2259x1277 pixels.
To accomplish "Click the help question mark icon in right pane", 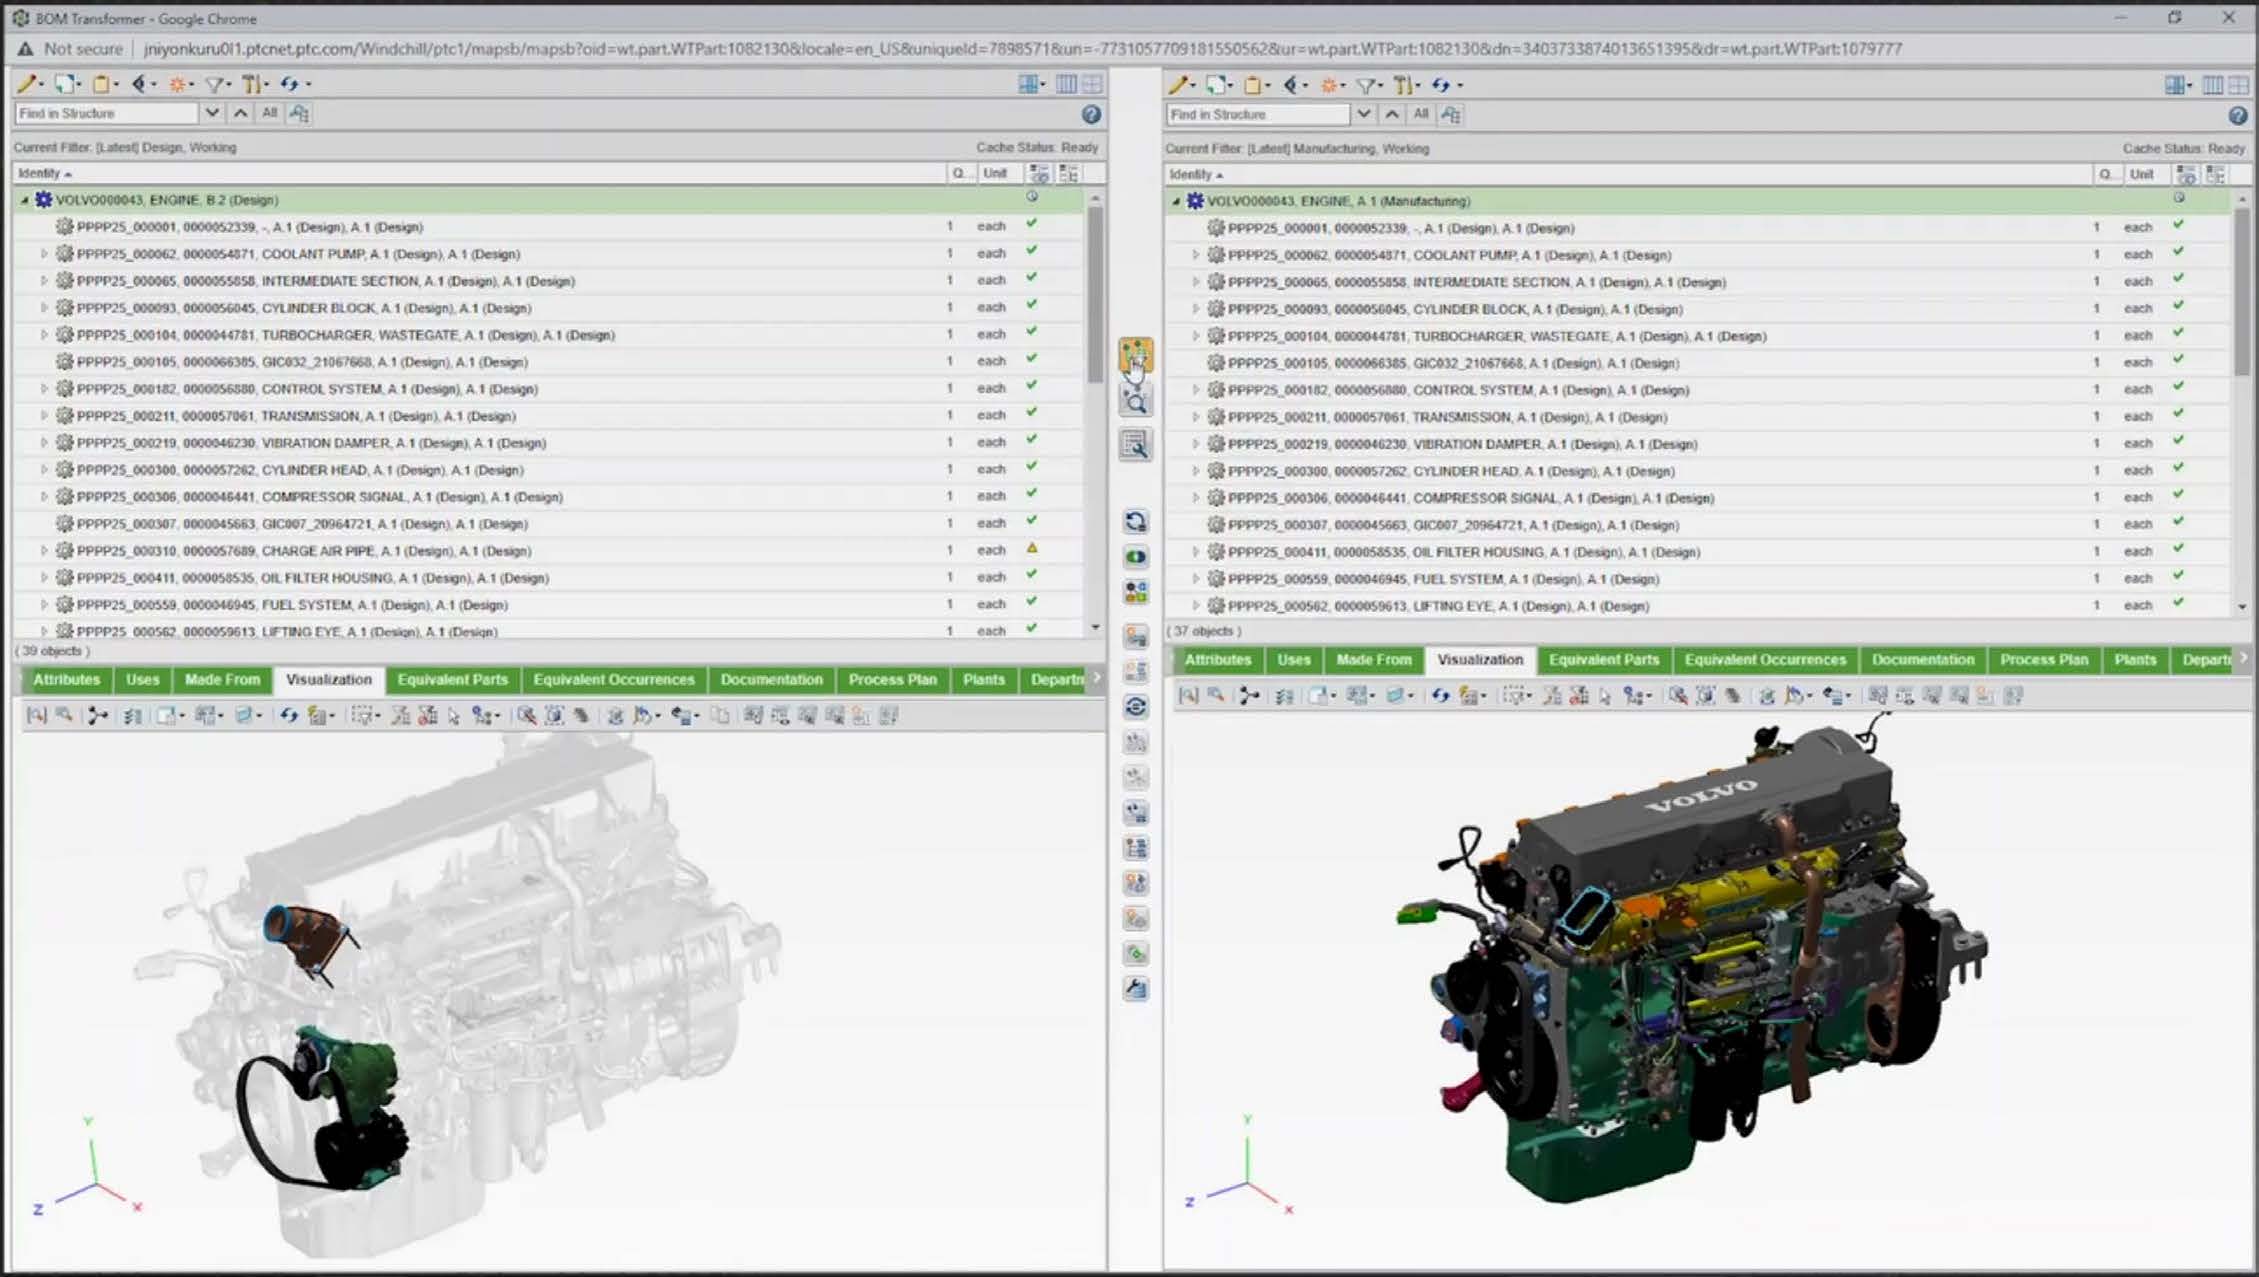I will [2238, 115].
